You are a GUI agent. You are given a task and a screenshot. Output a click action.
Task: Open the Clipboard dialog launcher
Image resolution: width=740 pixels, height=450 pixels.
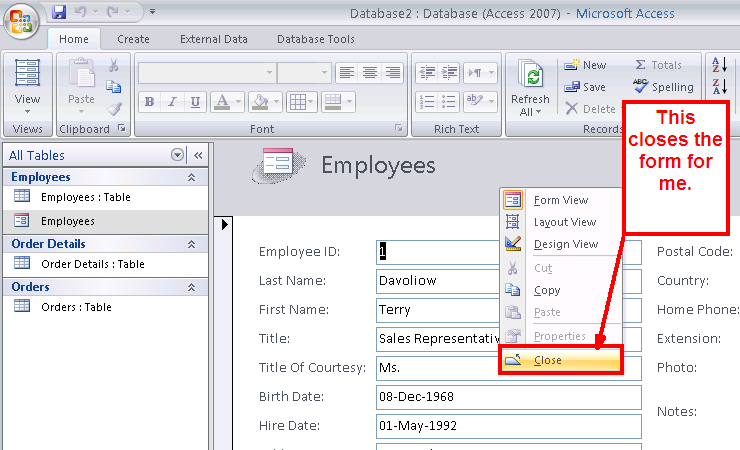pos(122,128)
